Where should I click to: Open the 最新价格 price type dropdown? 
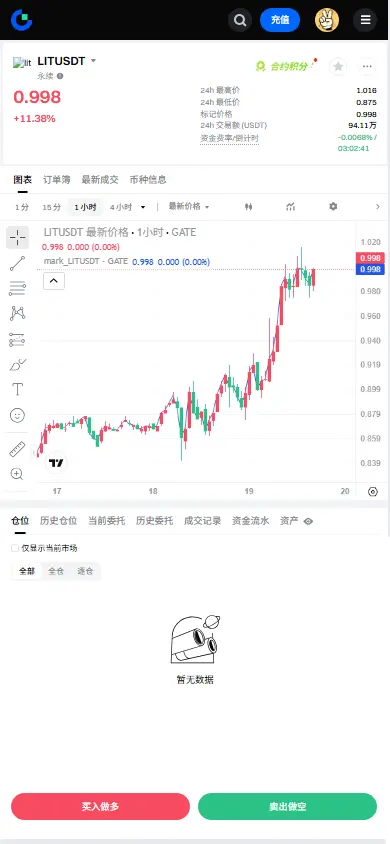point(189,207)
